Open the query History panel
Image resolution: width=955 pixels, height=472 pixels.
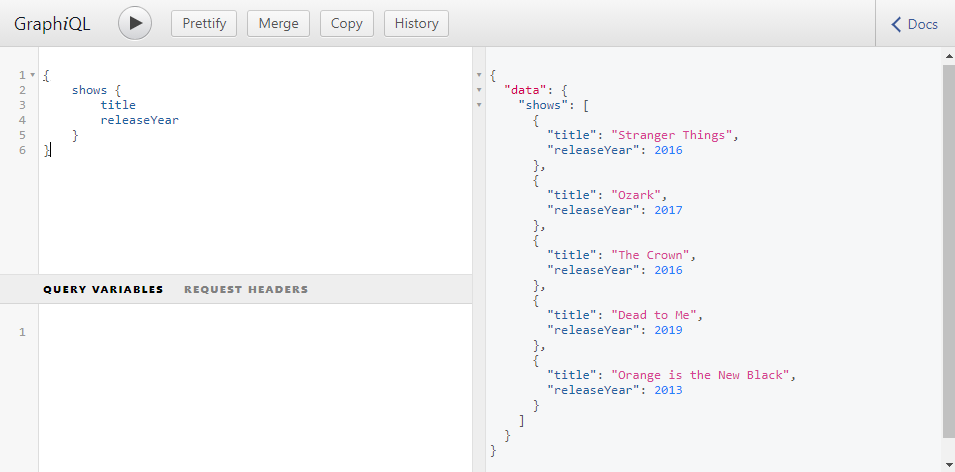coord(417,23)
